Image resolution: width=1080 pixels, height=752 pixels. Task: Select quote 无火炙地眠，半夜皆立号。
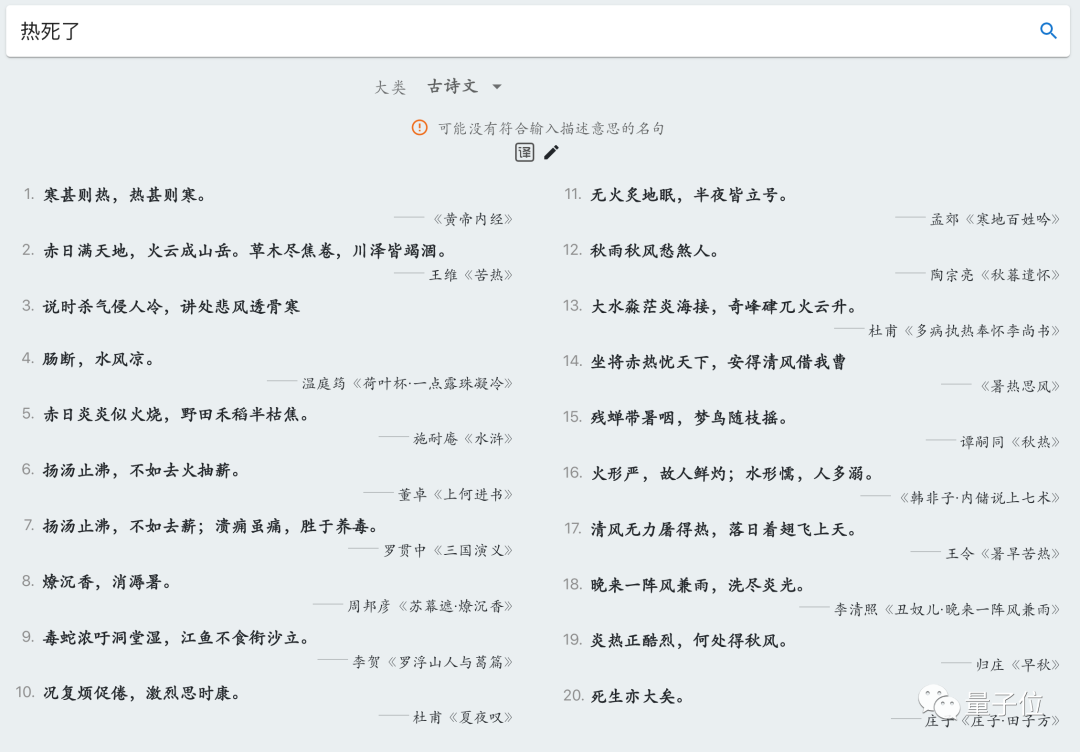(x=689, y=196)
